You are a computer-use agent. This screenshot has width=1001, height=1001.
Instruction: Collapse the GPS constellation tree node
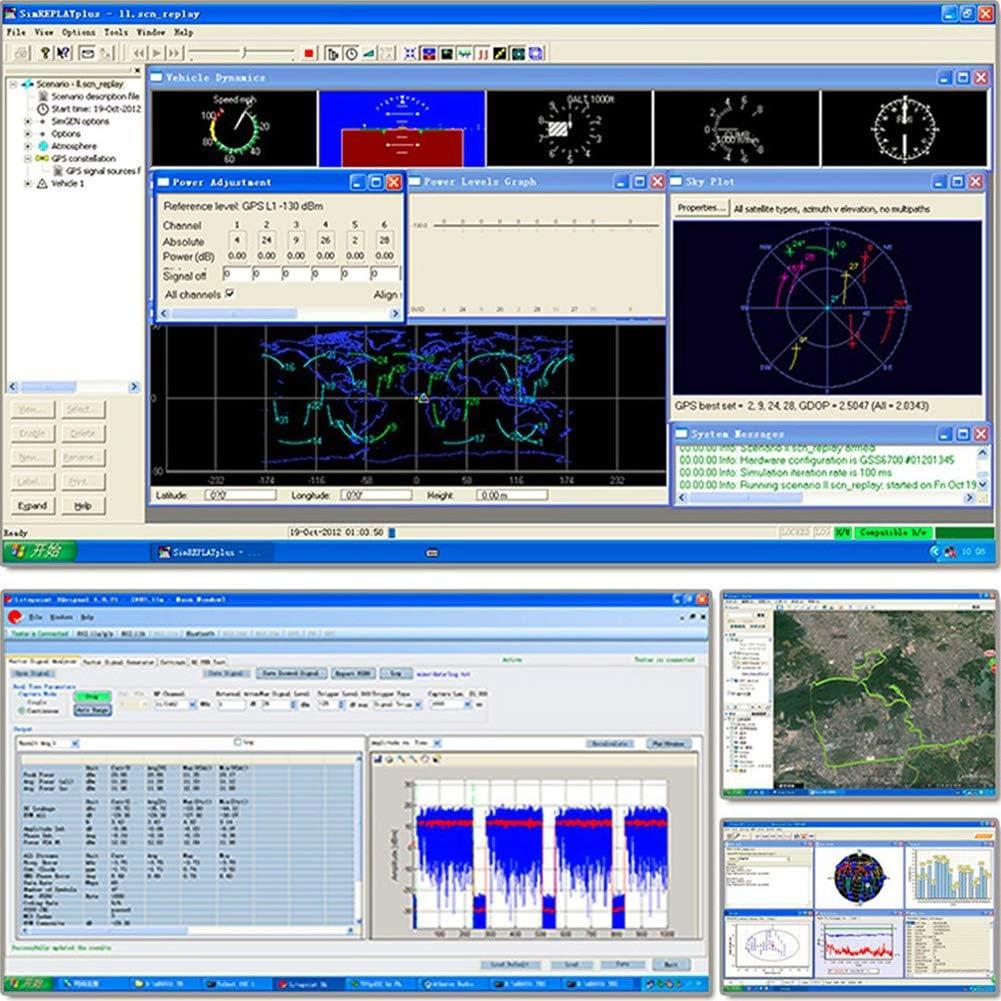click(28, 159)
